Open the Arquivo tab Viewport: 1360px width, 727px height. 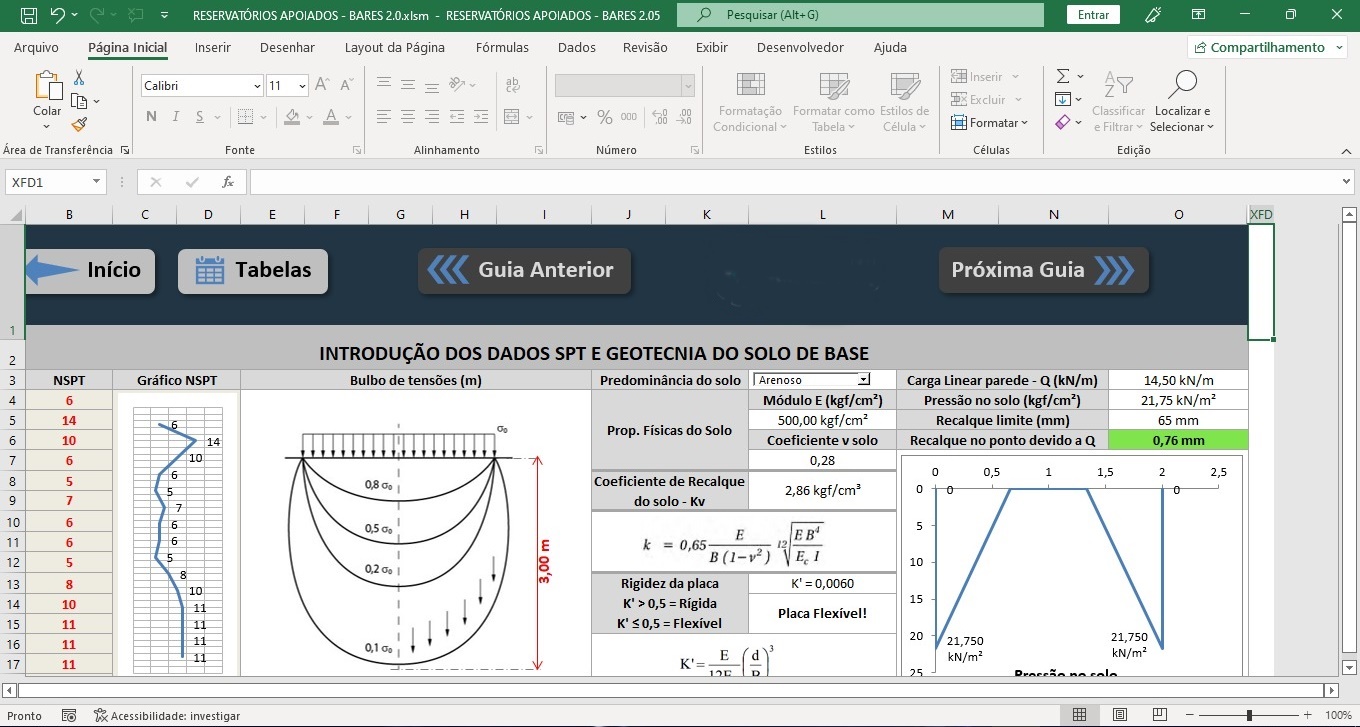(x=36, y=47)
